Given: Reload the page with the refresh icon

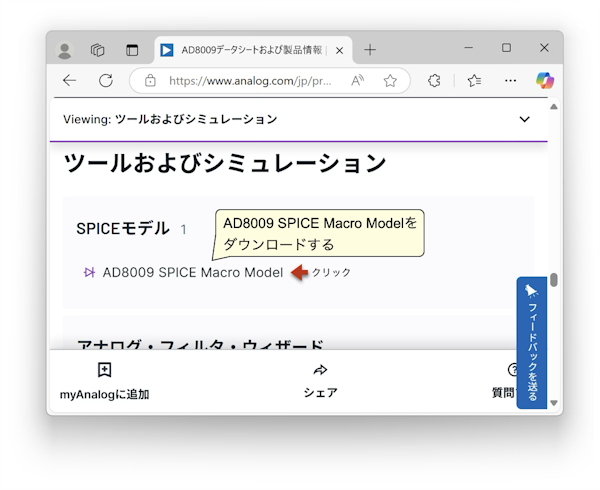Looking at the screenshot, I should (x=105, y=81).
